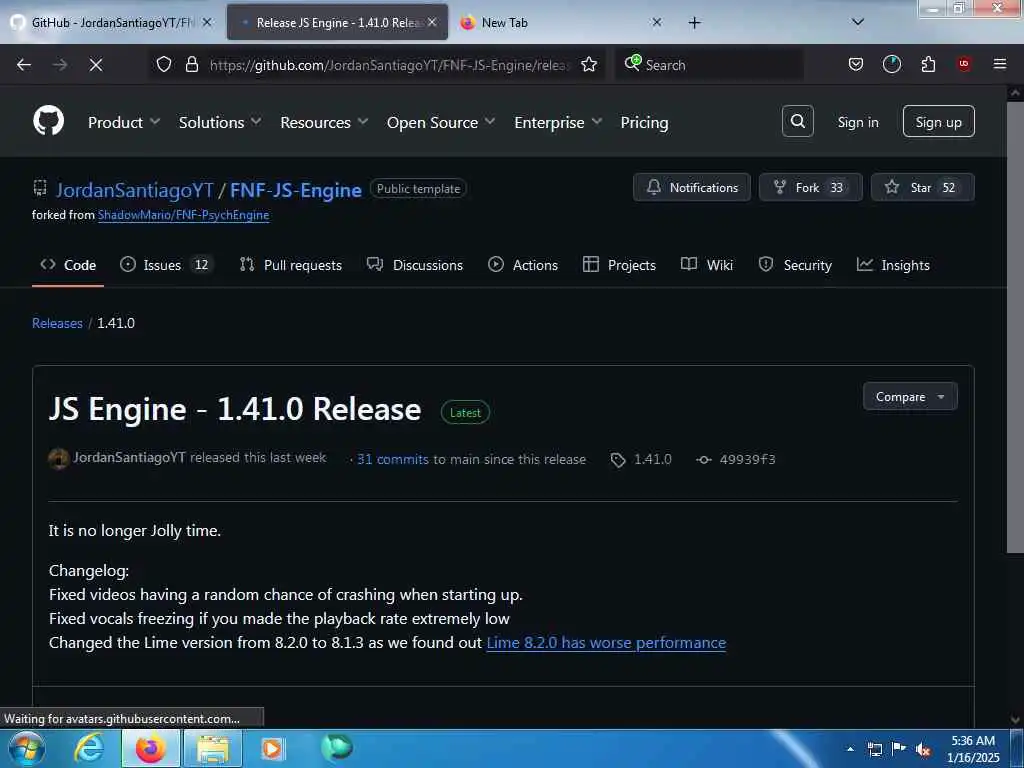Stop loading the page with X button
The width and height of the screenshot is (1024, 768).
[95, 65]
